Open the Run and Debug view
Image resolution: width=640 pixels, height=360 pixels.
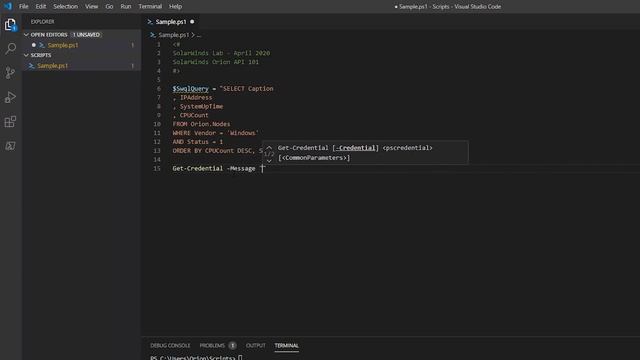point(11,97)
